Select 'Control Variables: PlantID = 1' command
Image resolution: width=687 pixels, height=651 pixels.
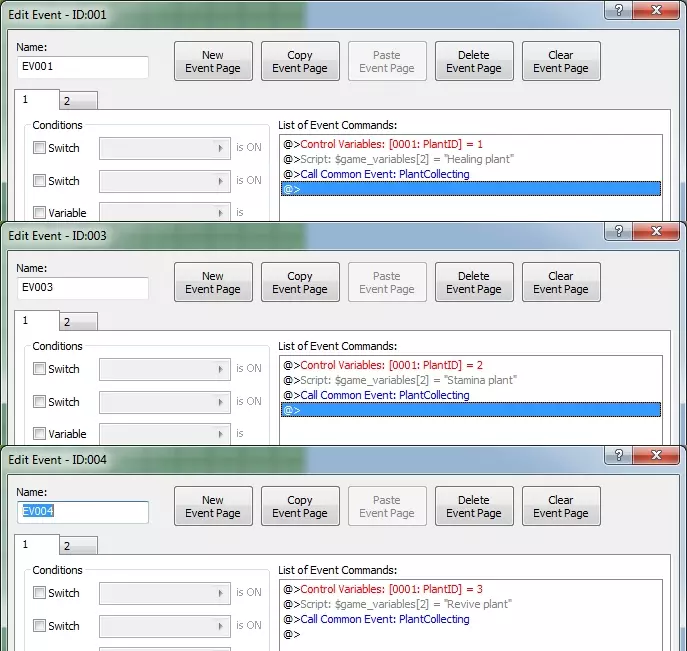pyautogui.click(x=471, y=144)
